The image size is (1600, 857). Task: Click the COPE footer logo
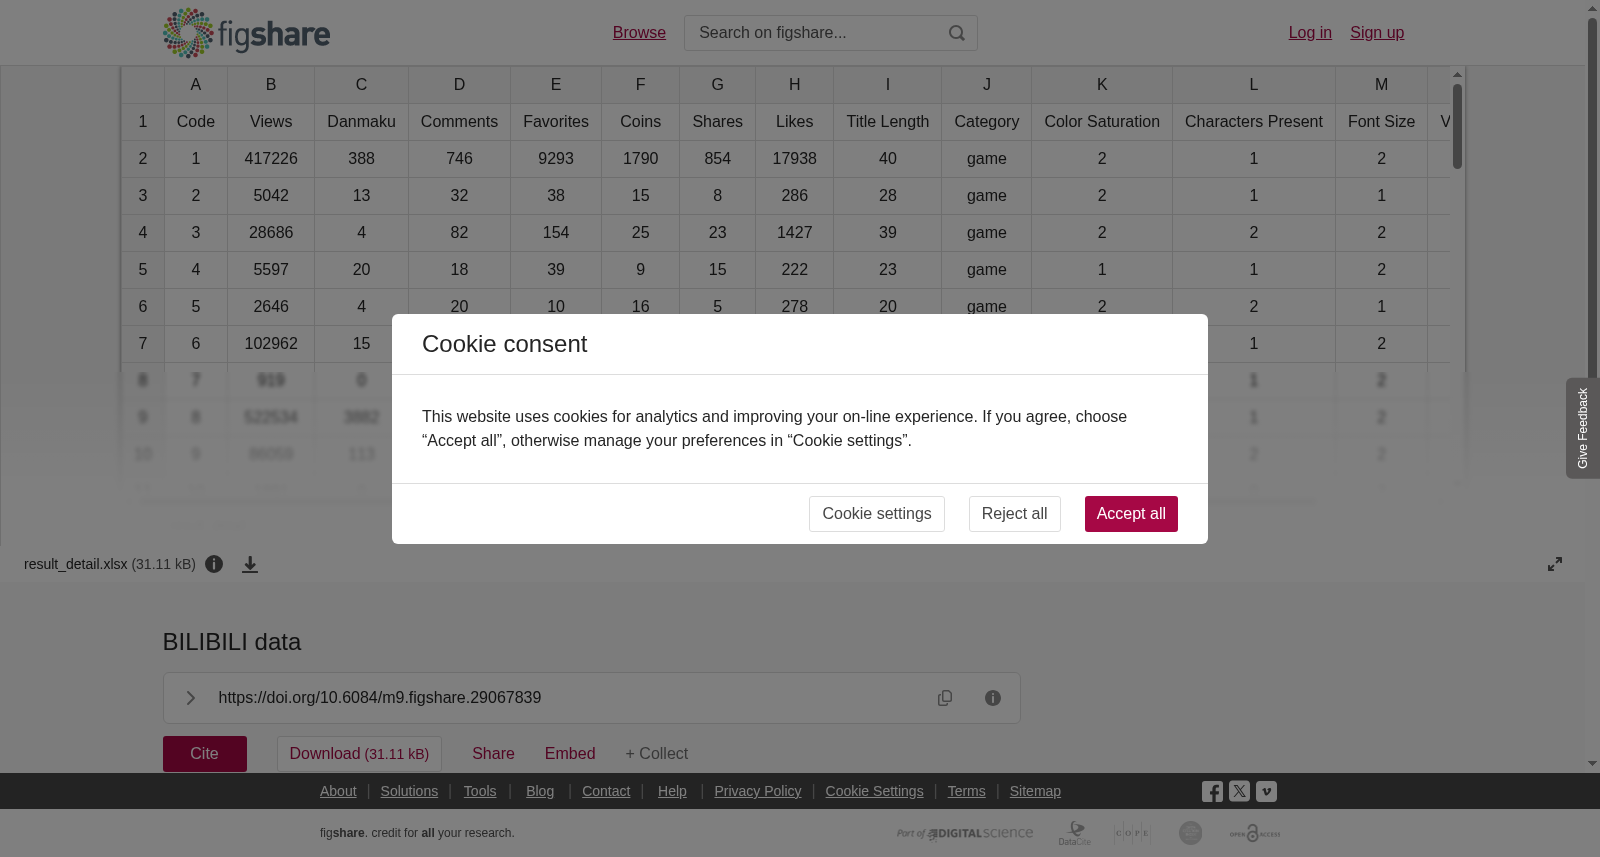pos(1133,833)
